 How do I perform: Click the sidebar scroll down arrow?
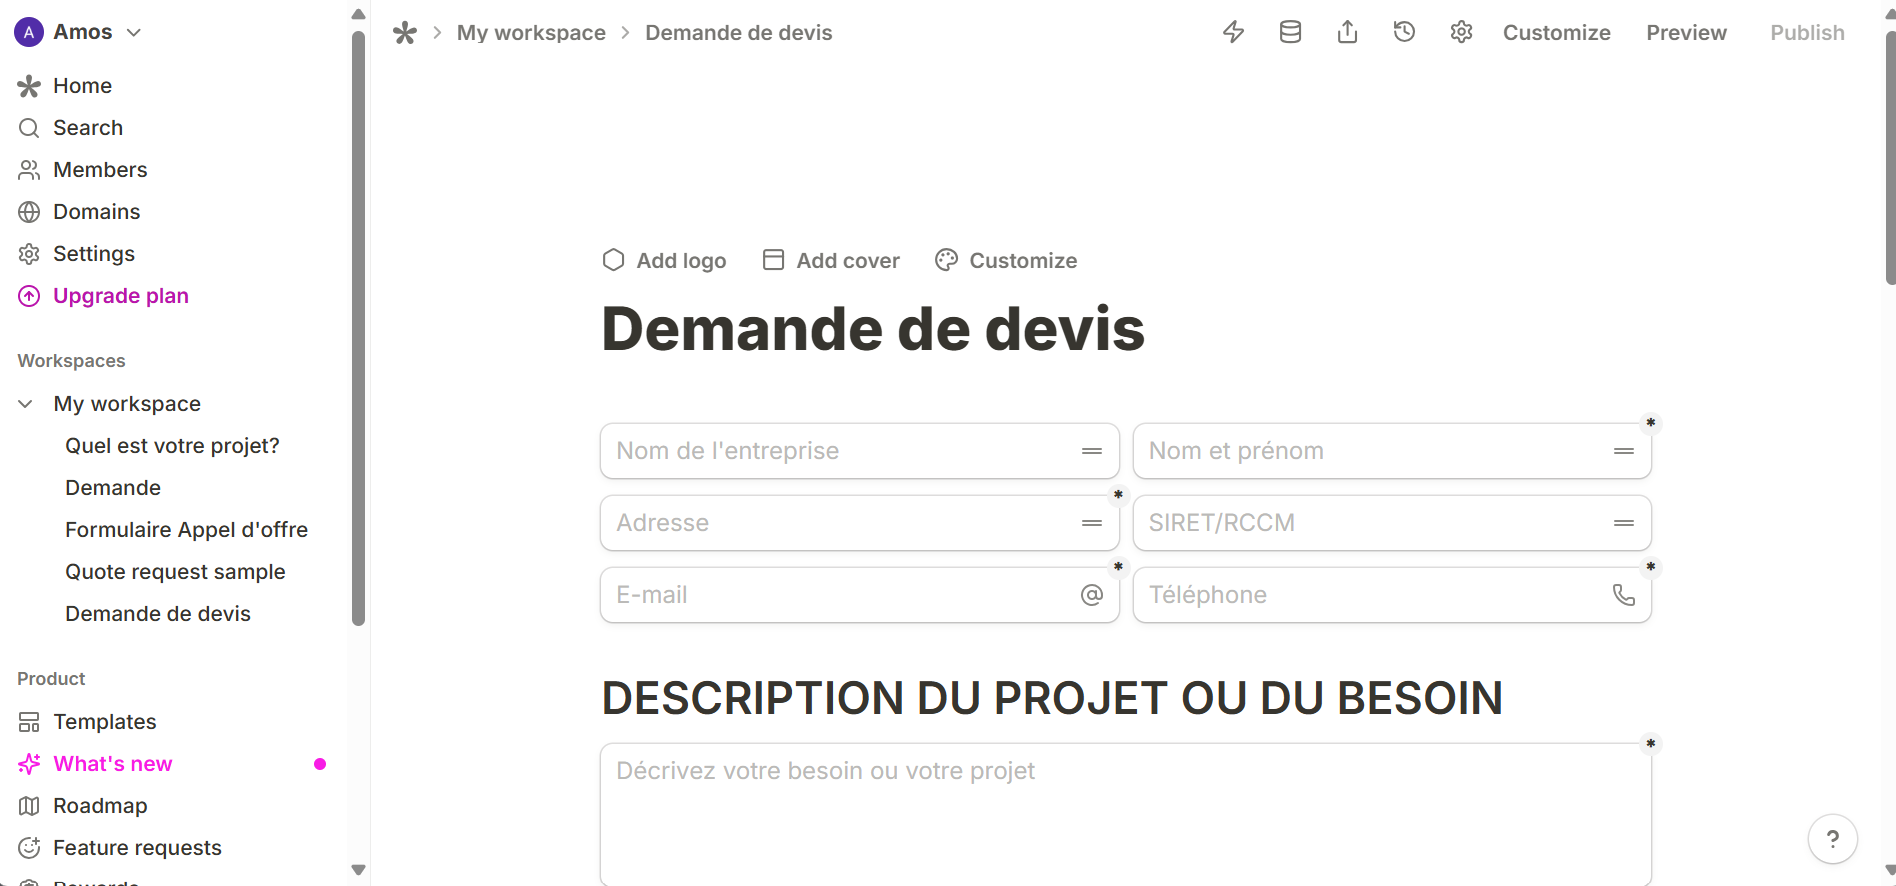point(359,870)
